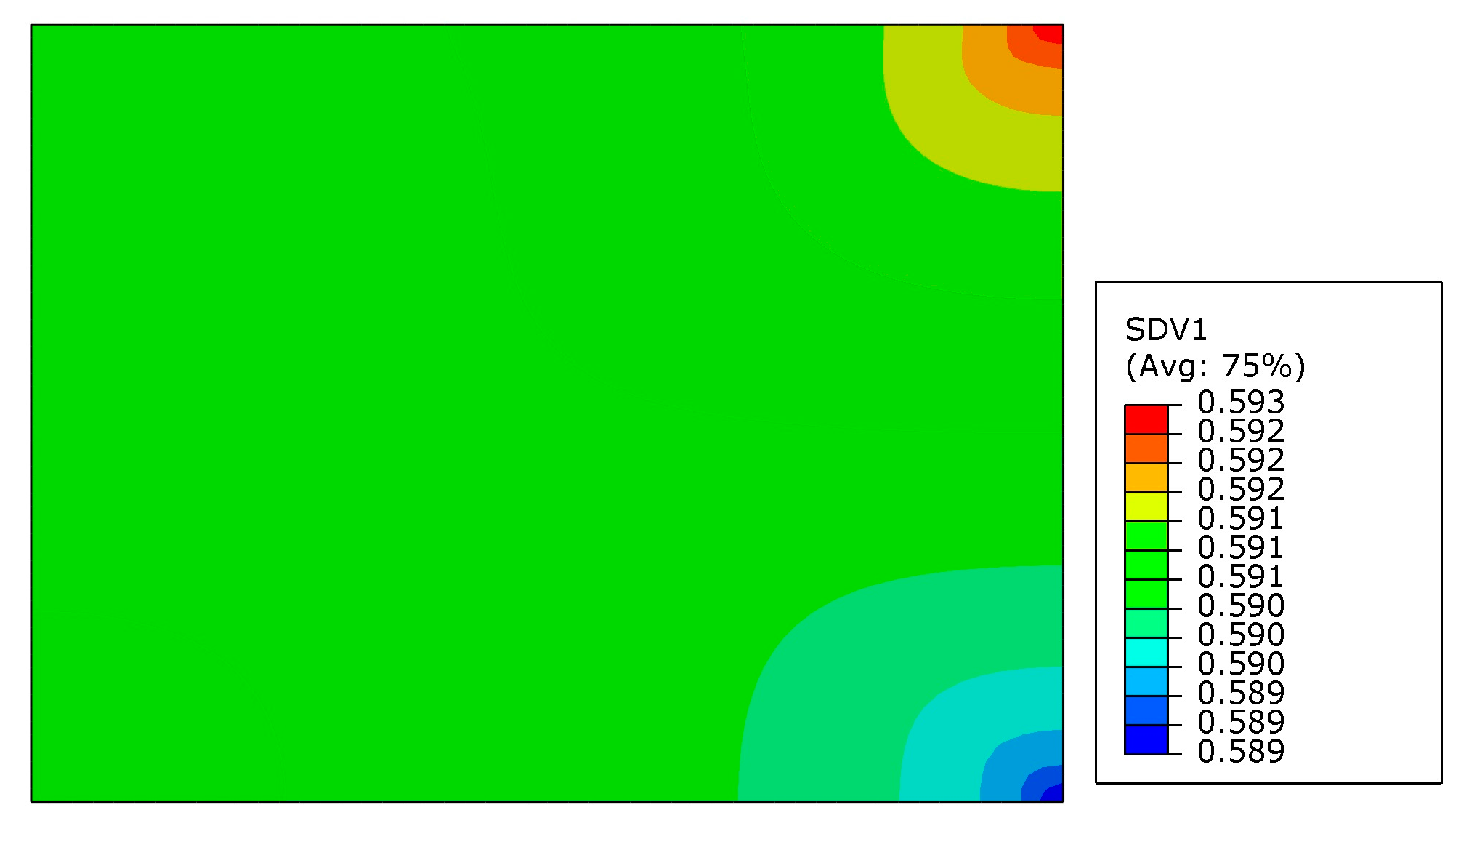Click the red legend color swatch
The image size is (1473, 855).
point(1146,419)
